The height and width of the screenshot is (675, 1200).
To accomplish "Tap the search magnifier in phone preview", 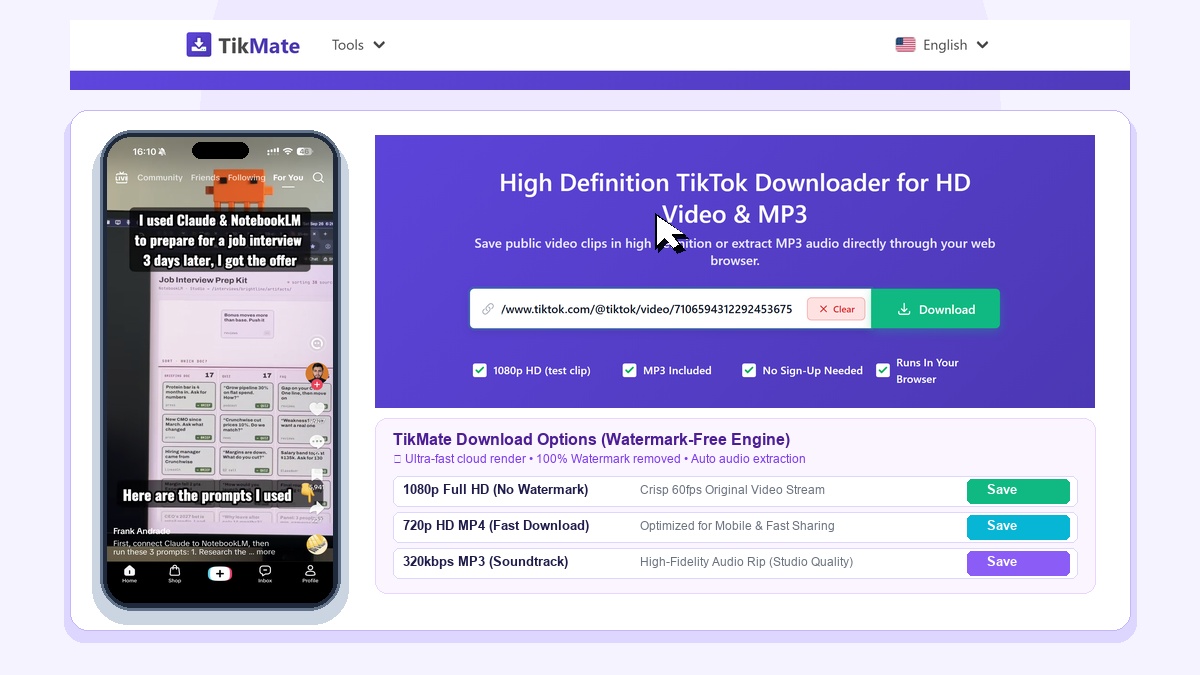I will coord(318,178).
